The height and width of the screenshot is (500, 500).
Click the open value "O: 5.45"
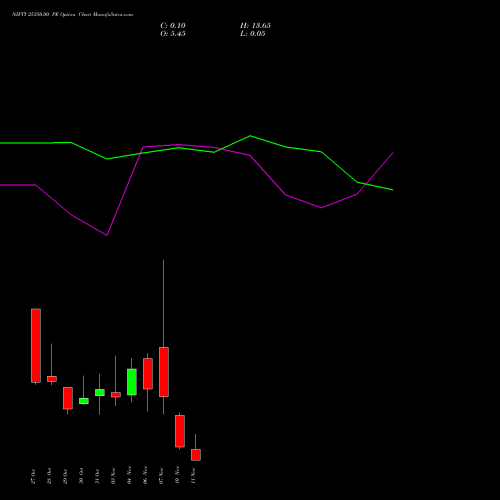pos(173,34)
